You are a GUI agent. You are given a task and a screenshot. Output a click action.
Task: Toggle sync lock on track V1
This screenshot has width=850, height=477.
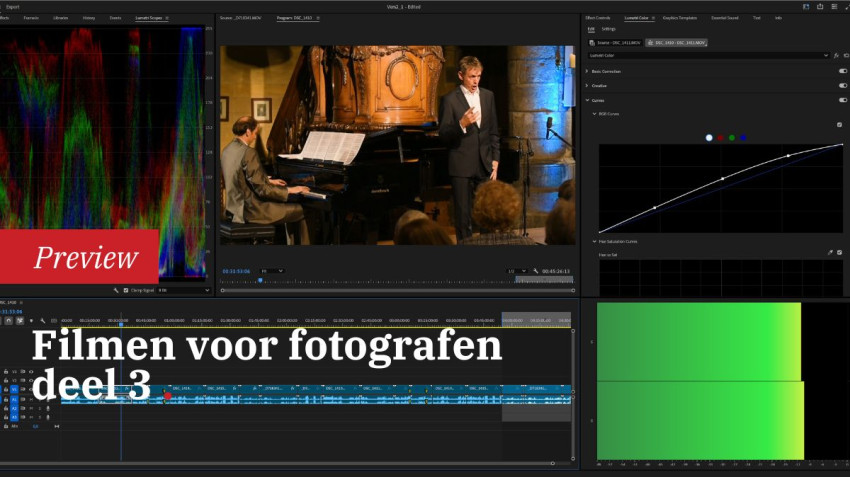(23, 389)
